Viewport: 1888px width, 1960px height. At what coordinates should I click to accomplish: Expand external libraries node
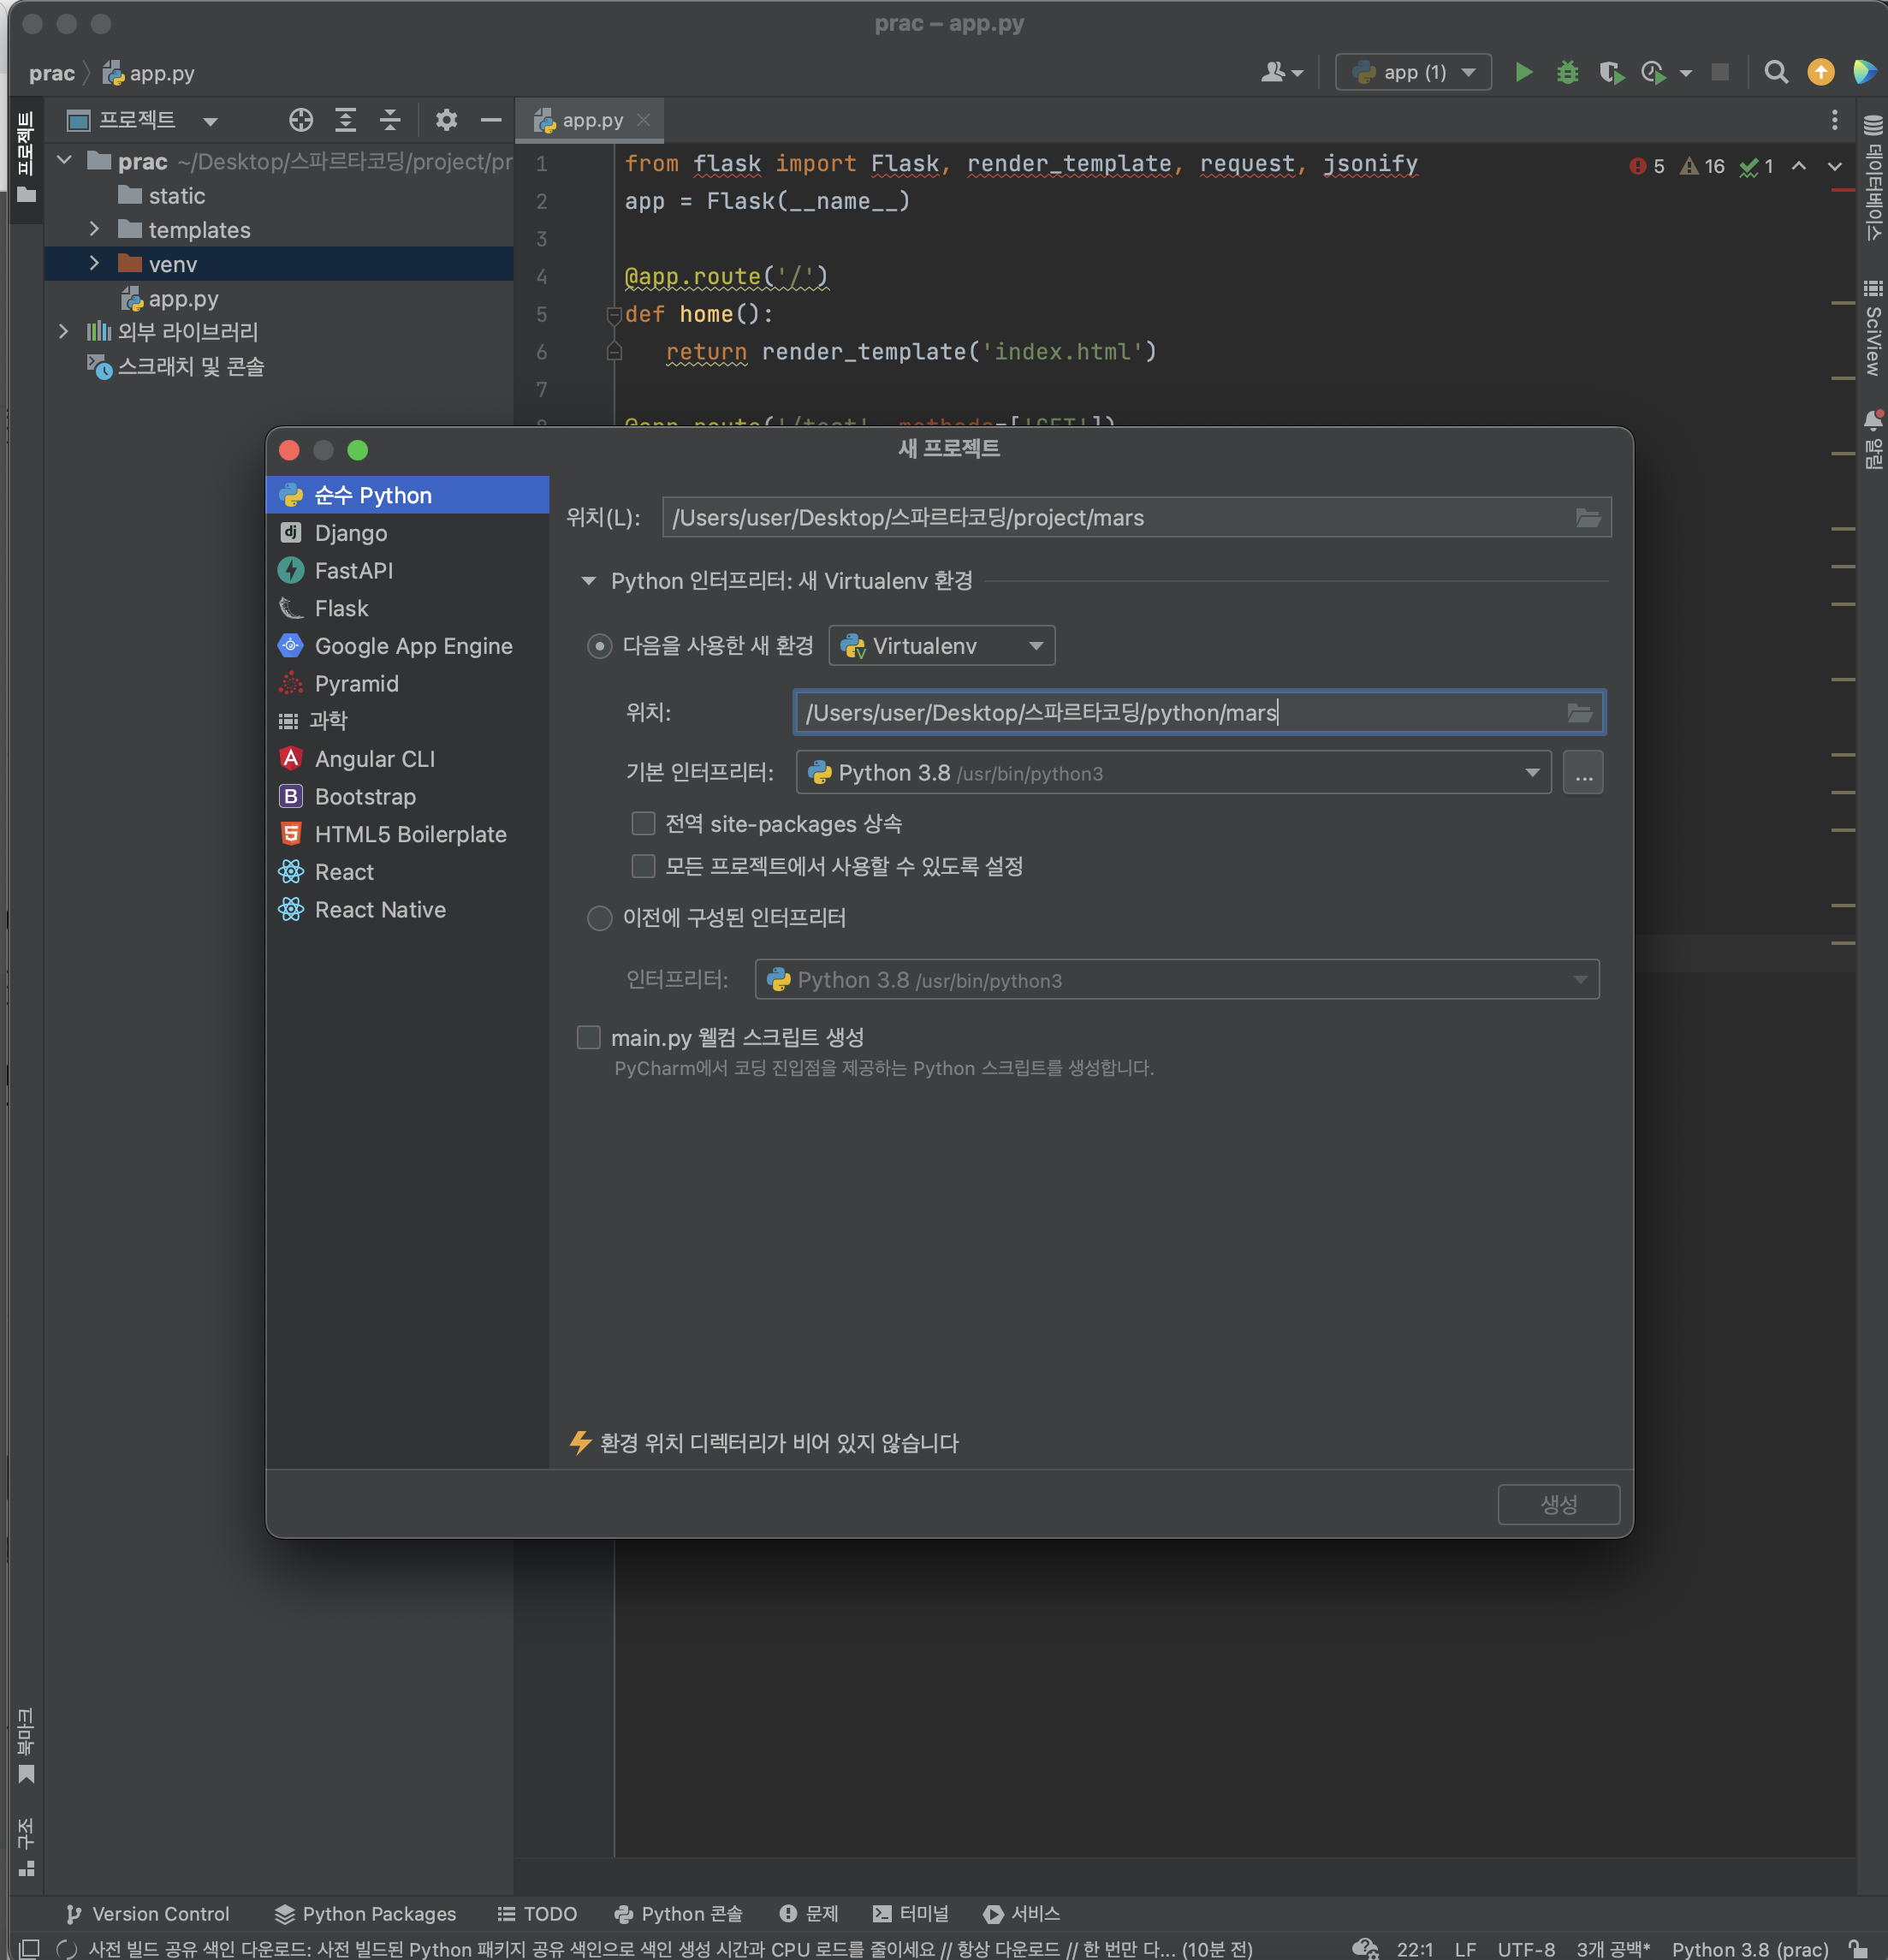(64, 331)
